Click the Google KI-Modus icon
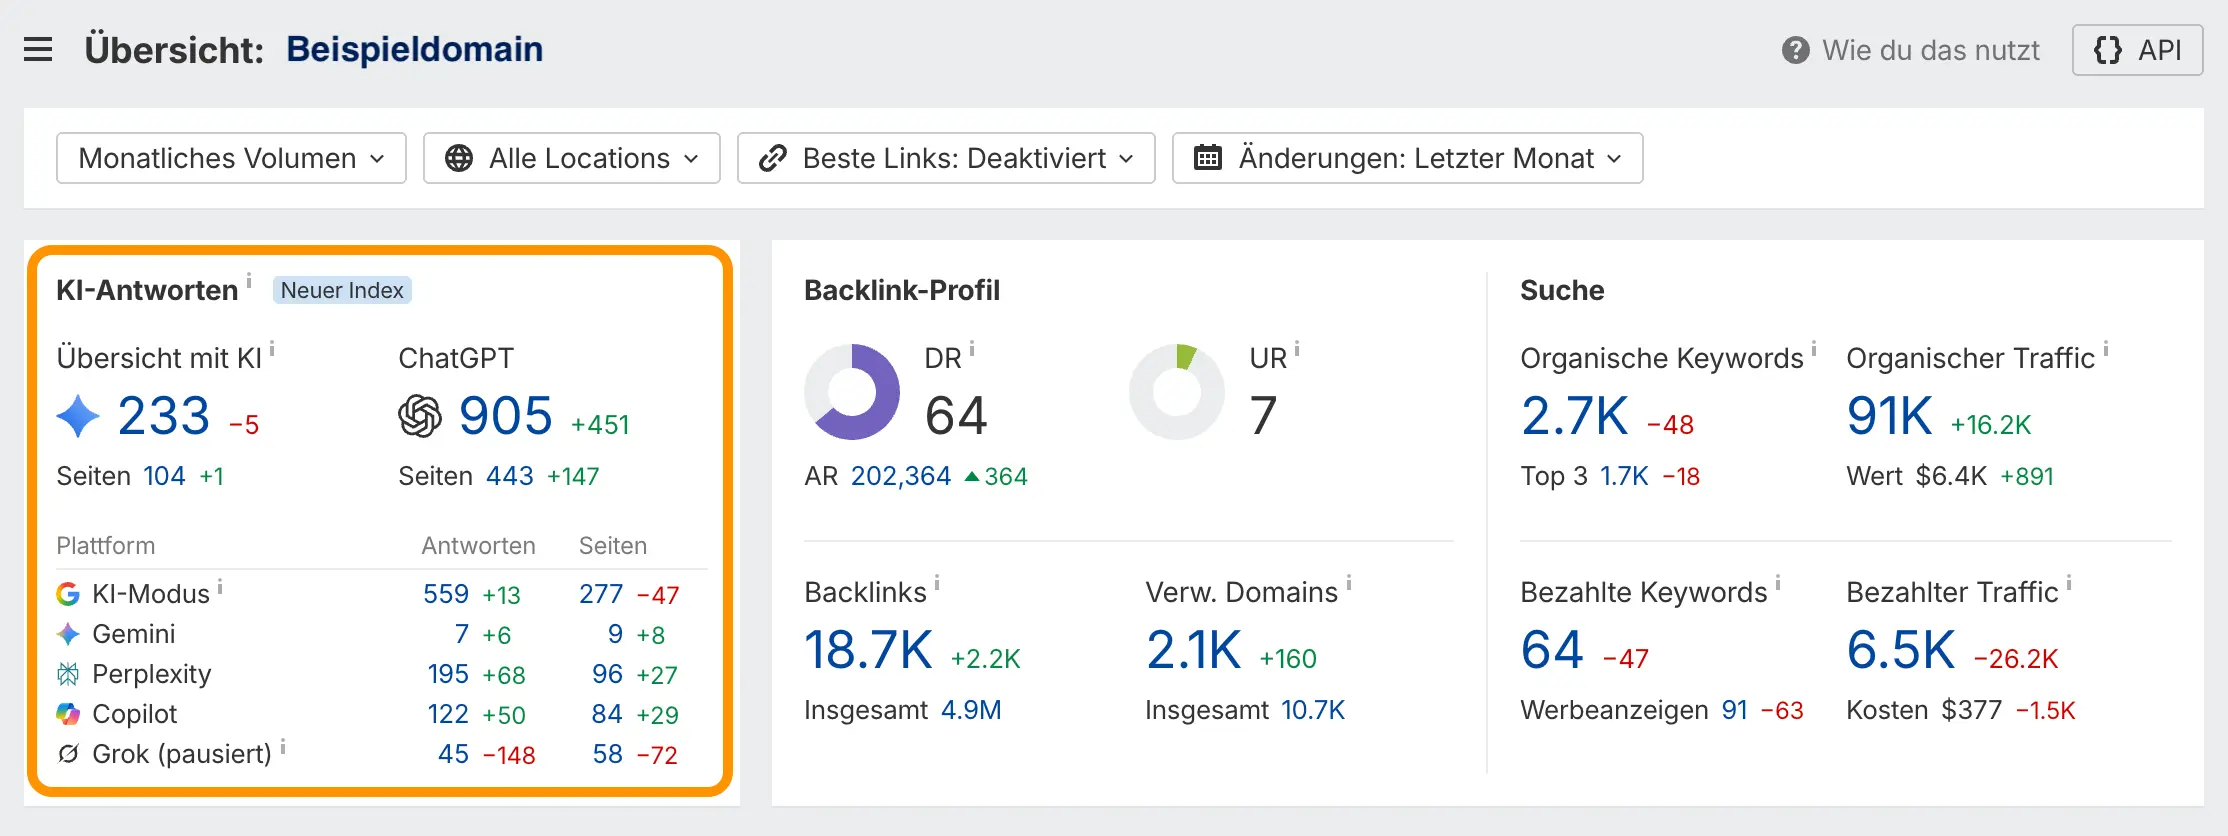The height and width of the screenshot is (836, 2228). (x=68, y=594)
